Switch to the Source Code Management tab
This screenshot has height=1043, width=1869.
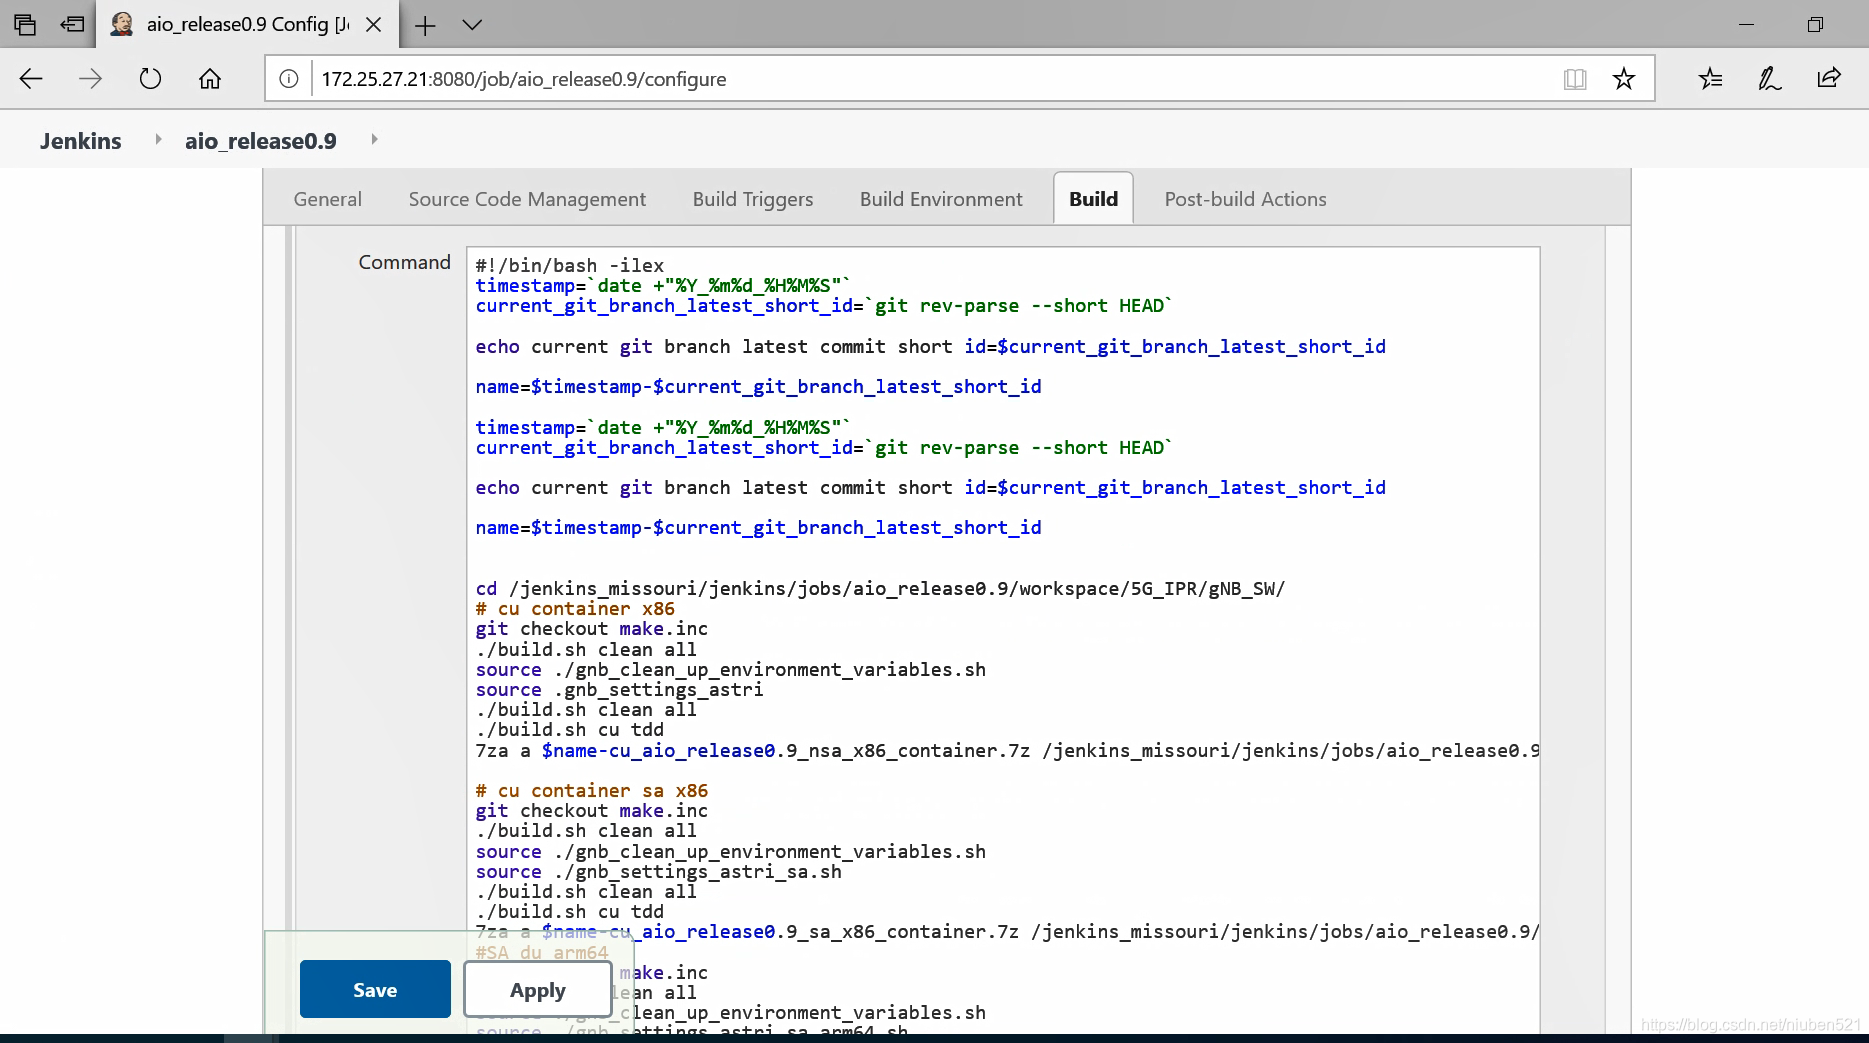pos(527,199)
